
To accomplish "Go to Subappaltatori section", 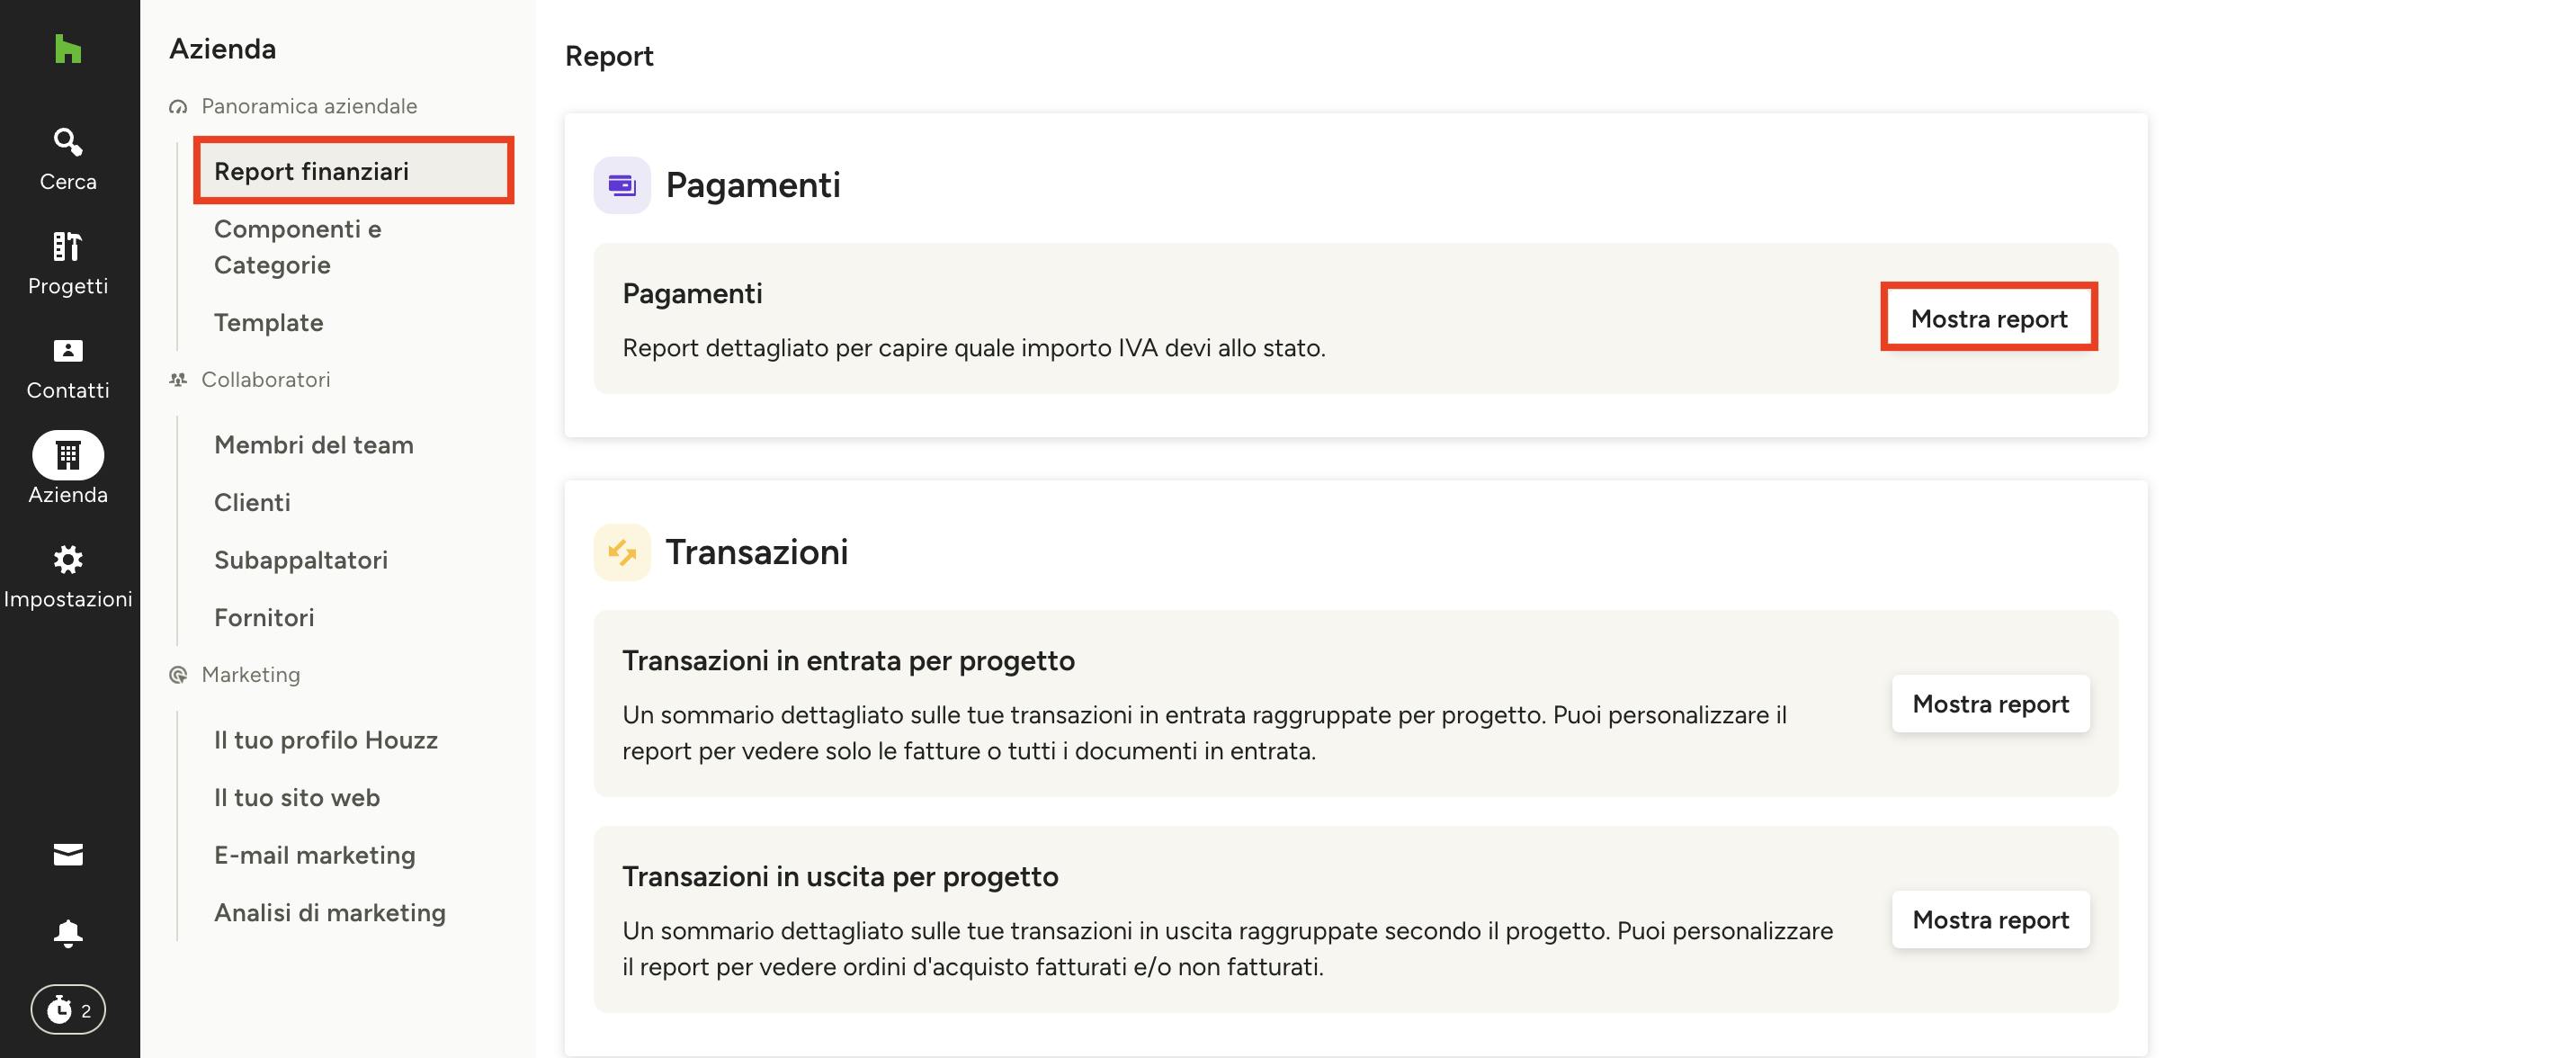I will (x=301, y=560).
